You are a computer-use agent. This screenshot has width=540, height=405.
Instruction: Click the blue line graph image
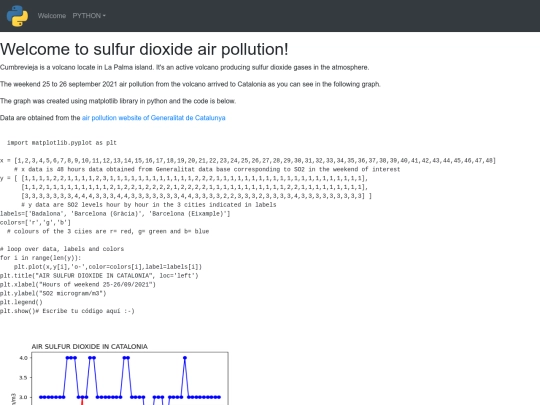tap(121, 373)
